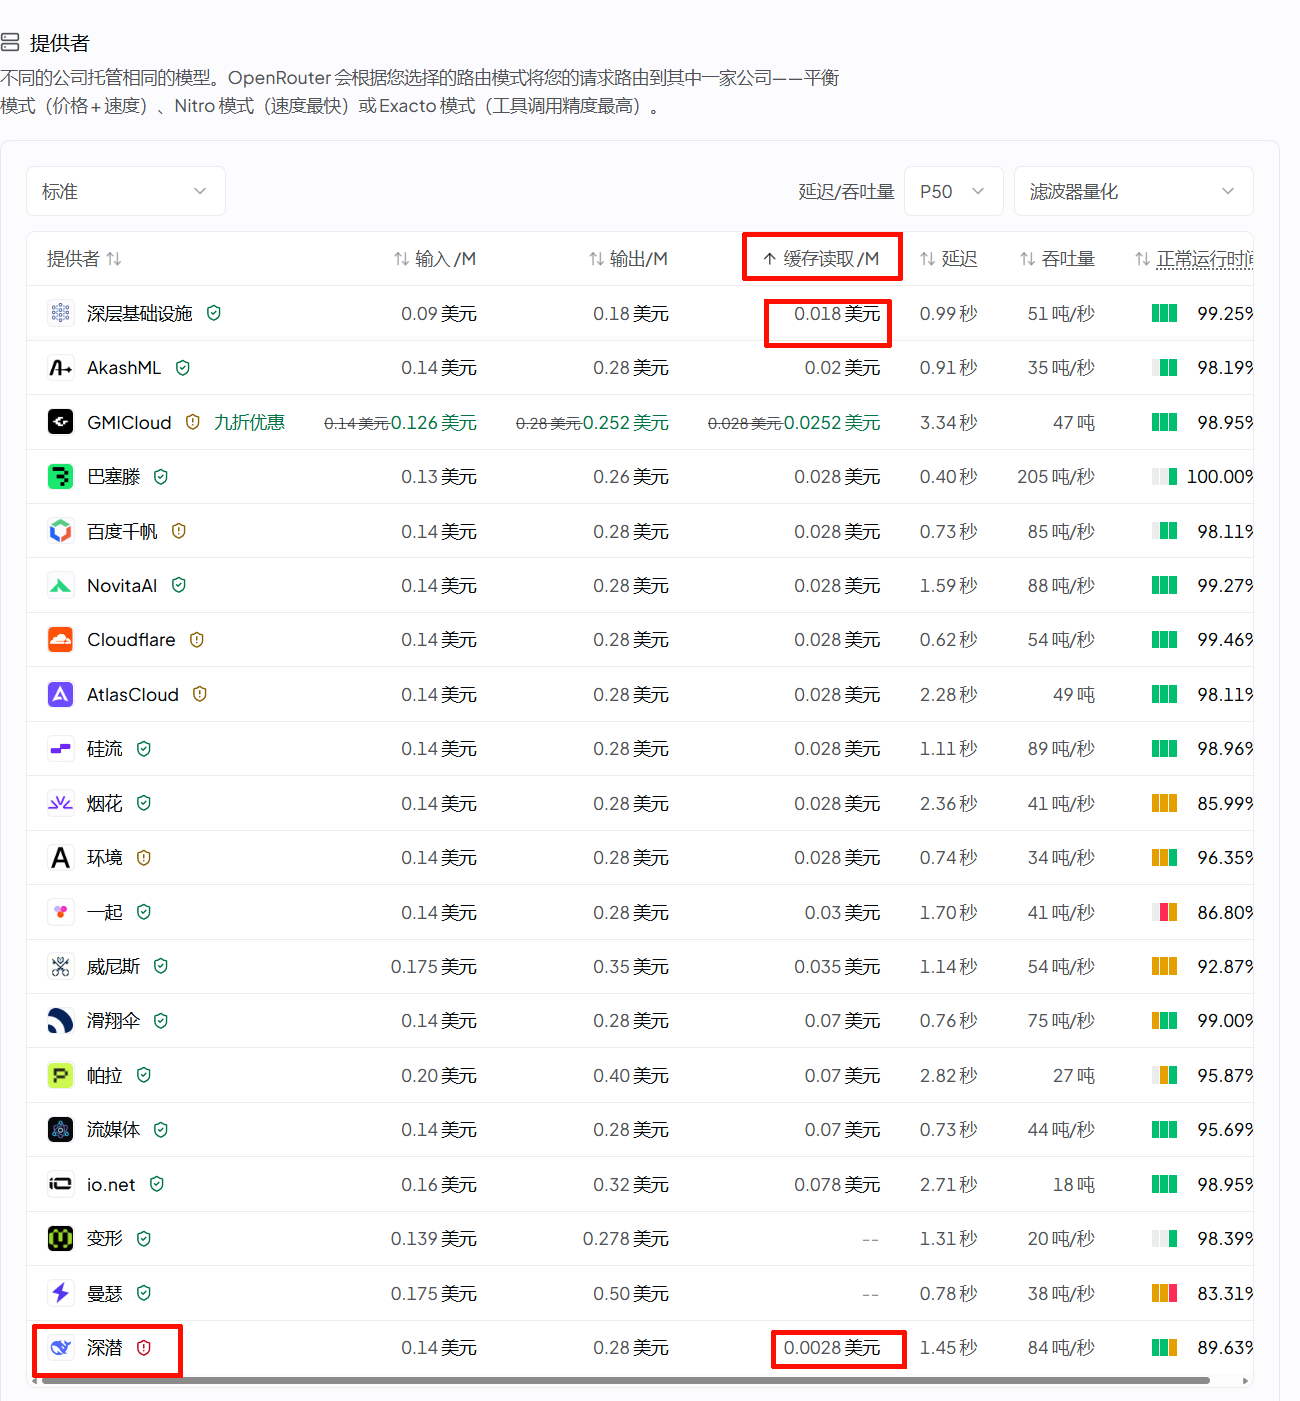Click the 深层基础设施 provider logo
Image resolution: width=1300 pixels, height=1401 pixels.
pos(61,313)
